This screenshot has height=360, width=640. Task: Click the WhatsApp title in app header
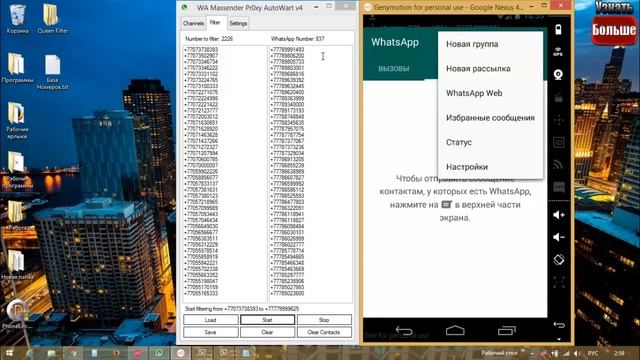tap(395, 42)
